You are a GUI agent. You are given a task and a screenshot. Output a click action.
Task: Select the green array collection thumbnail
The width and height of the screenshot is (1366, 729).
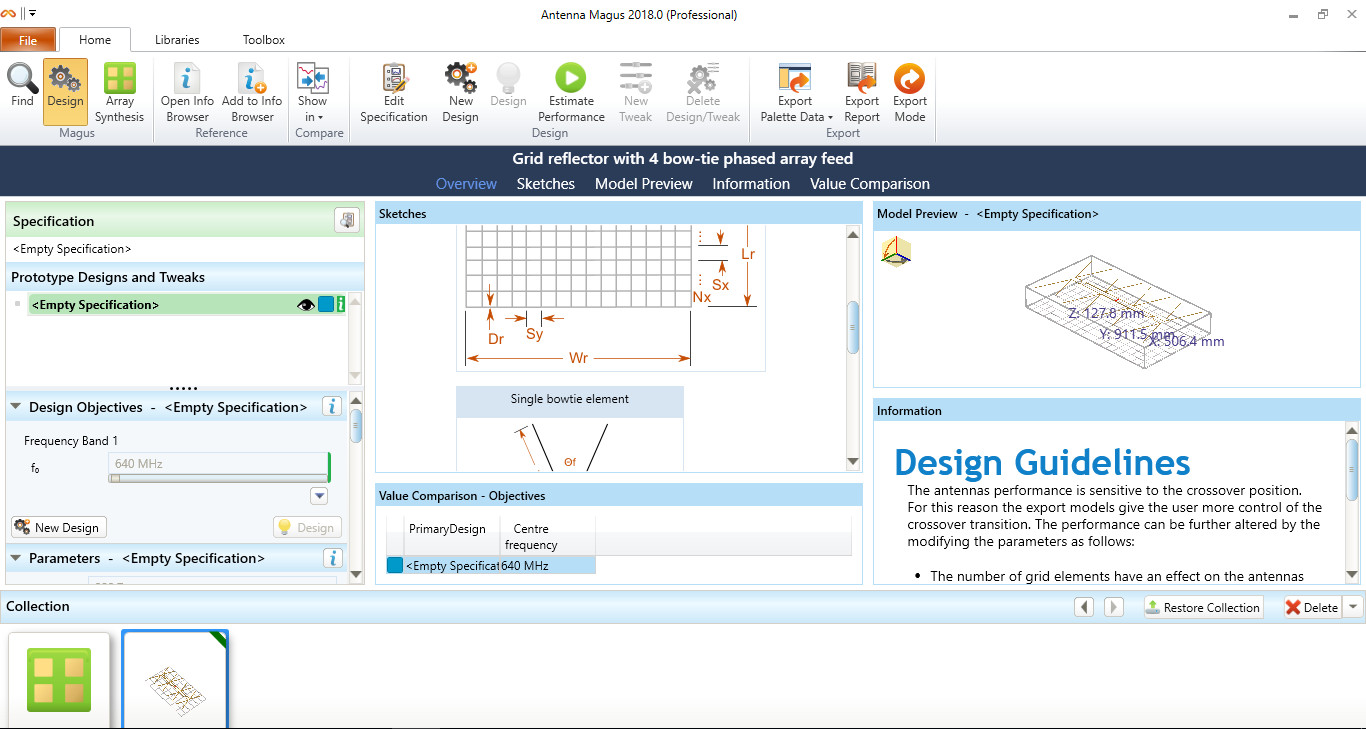pos(59,680)
